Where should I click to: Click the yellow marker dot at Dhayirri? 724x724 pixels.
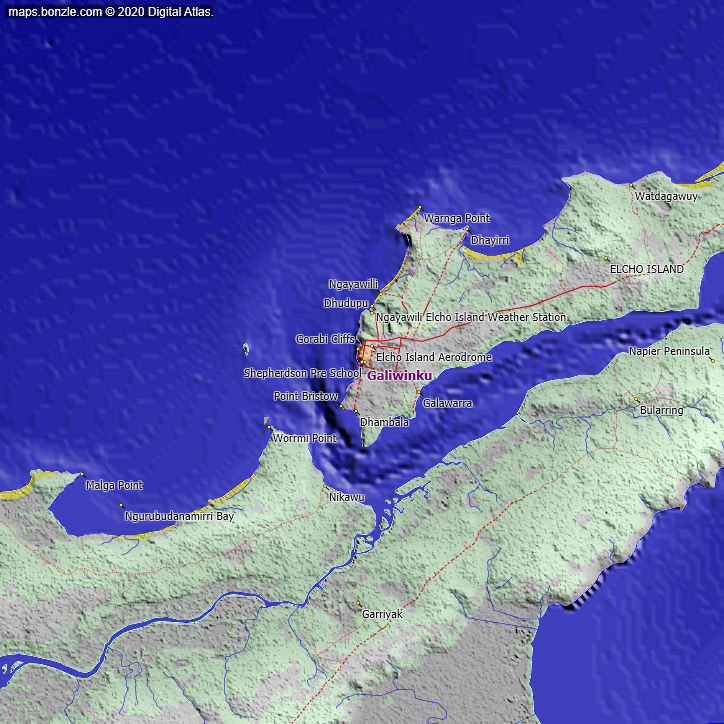click(467, 229)
